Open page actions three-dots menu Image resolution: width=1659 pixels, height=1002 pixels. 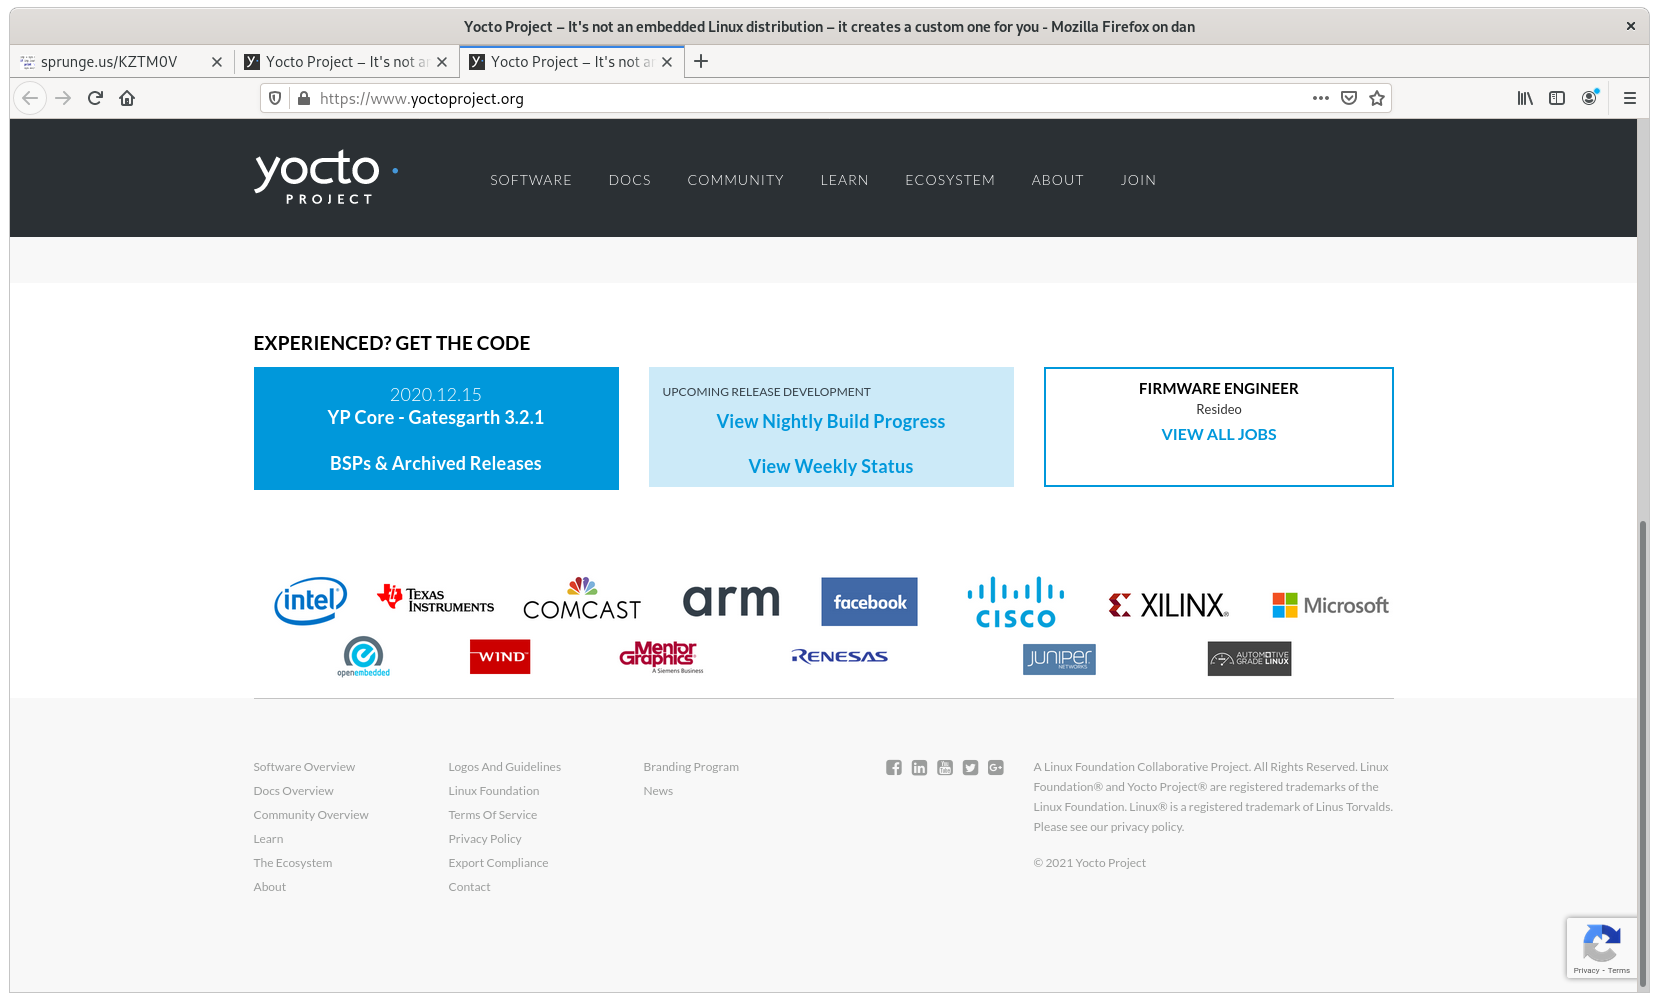point(1321,98)
